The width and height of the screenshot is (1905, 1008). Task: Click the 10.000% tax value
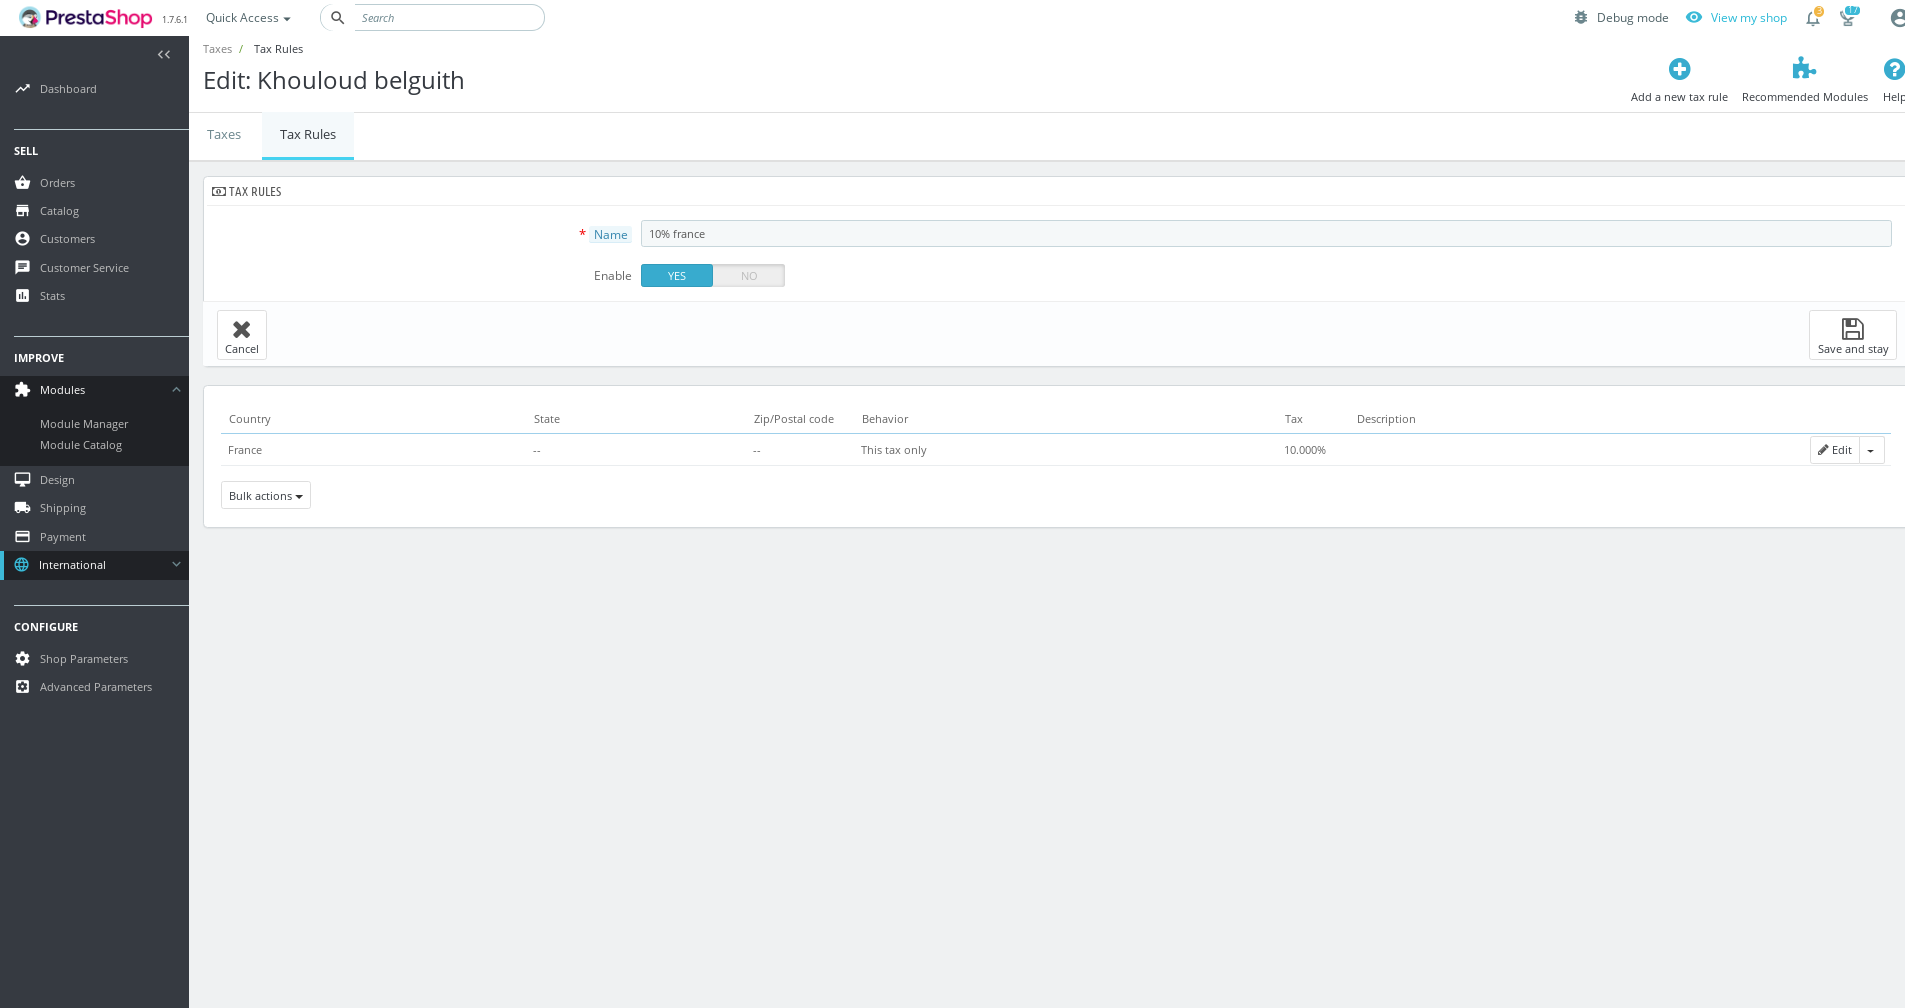point(1305,450)
